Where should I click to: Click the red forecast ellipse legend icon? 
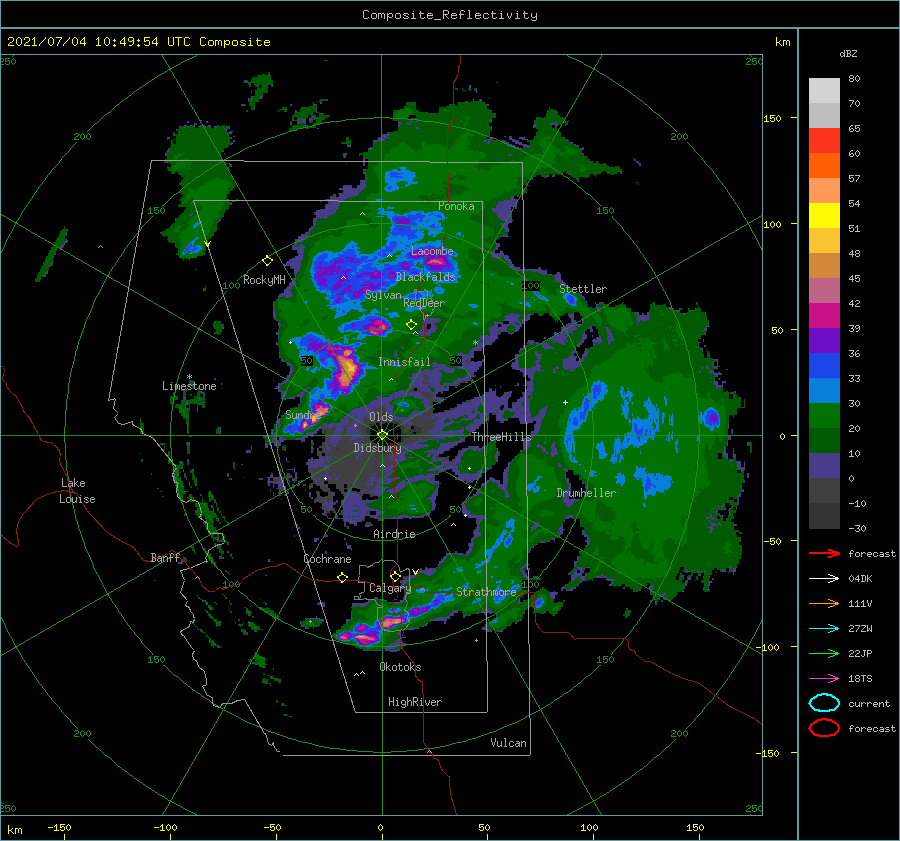point(824,728)
